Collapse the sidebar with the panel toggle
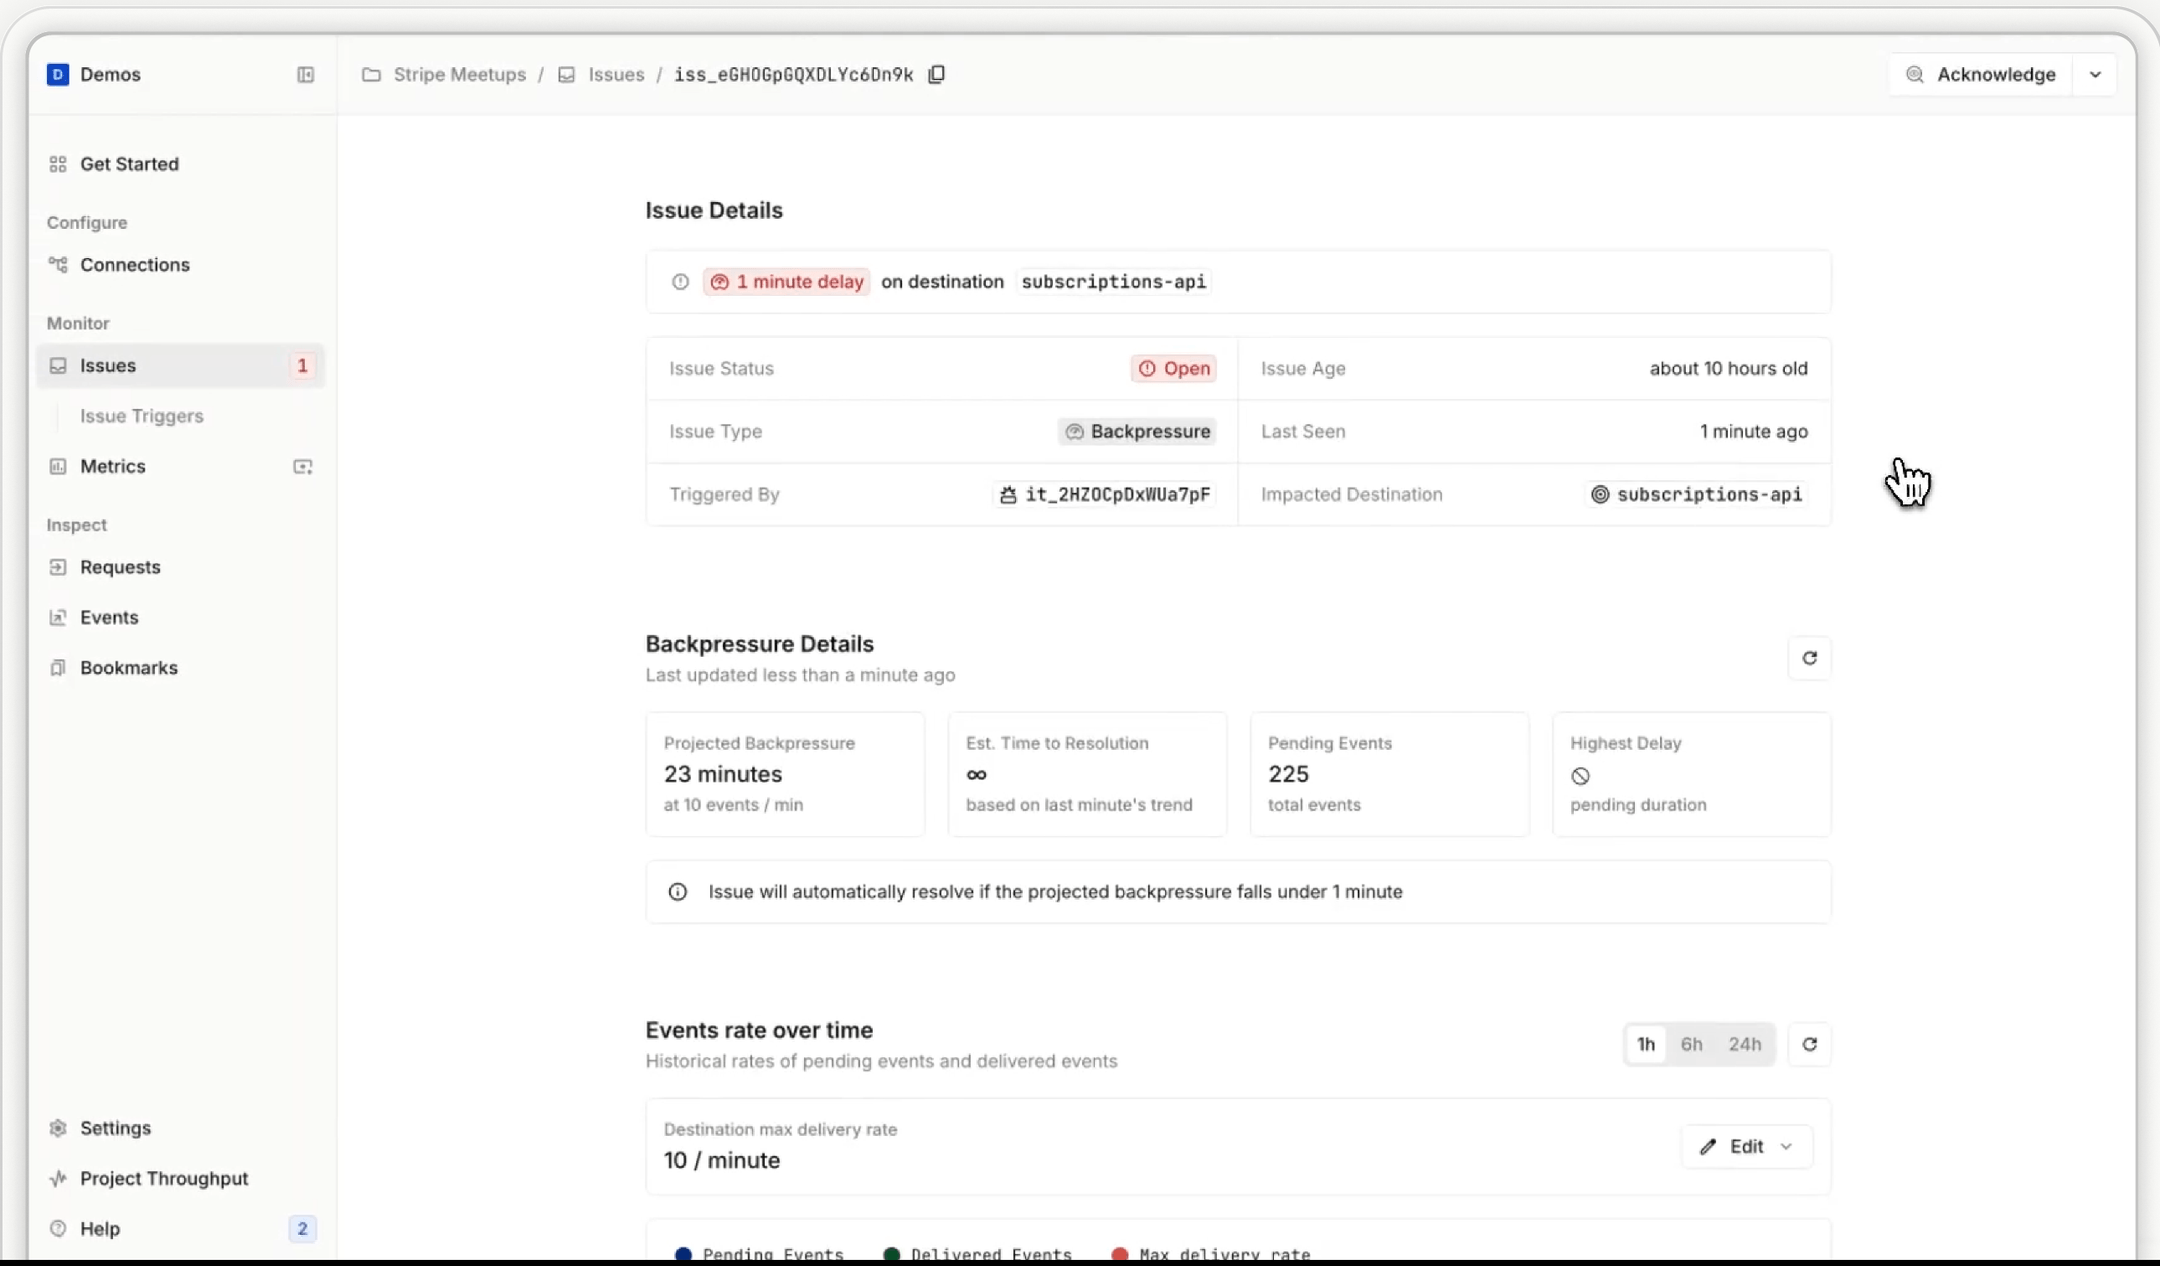 pyautogui.click(x=306, y=74)
